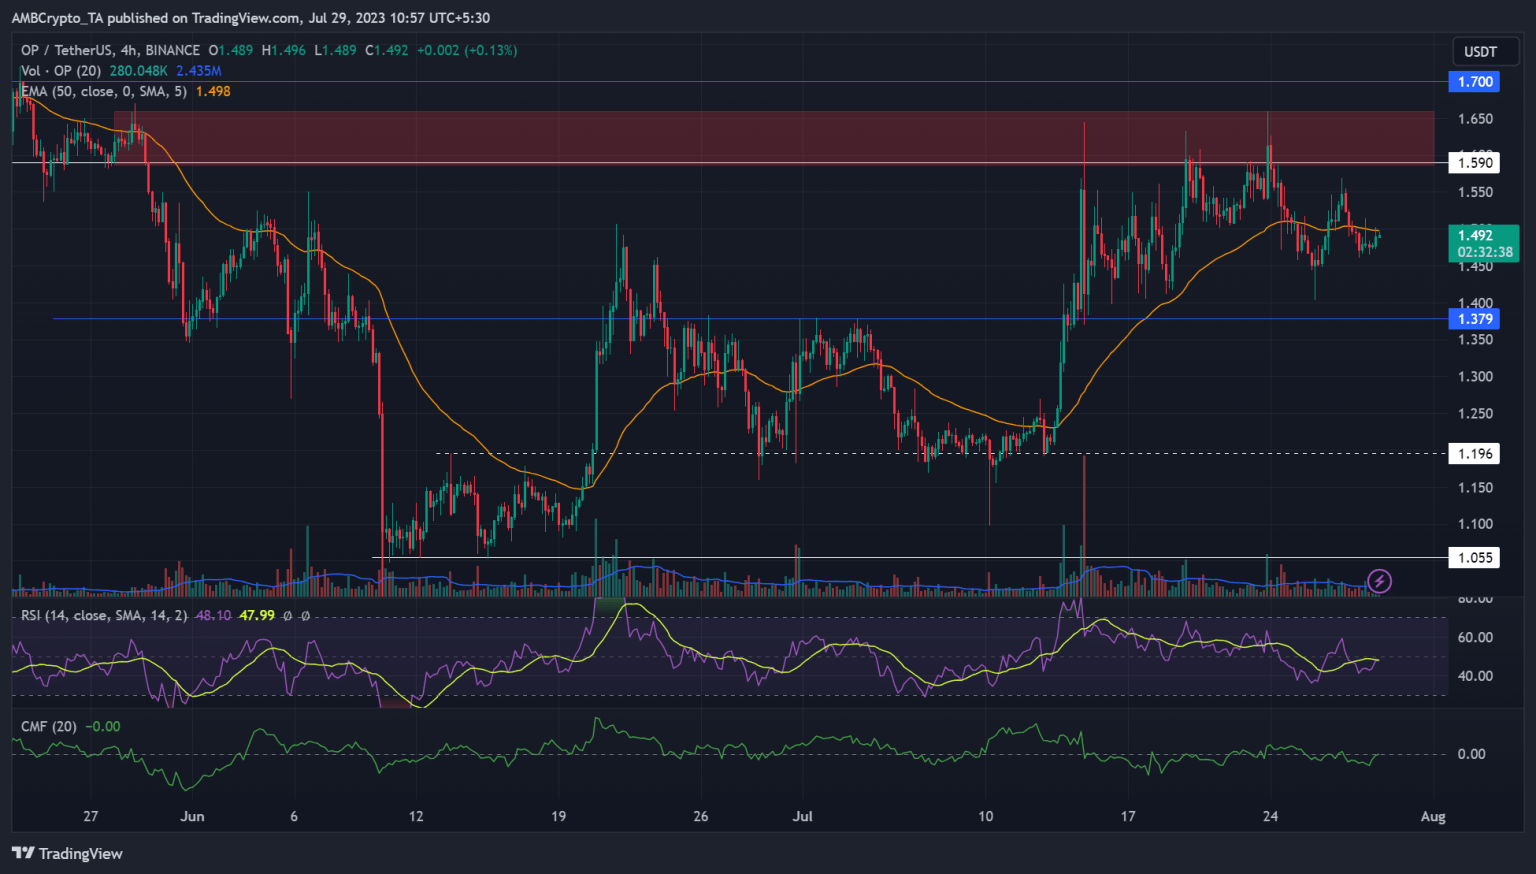Click the purple lightning bolt icon
1536x874 pixels.
click(x=1379, y=581)
